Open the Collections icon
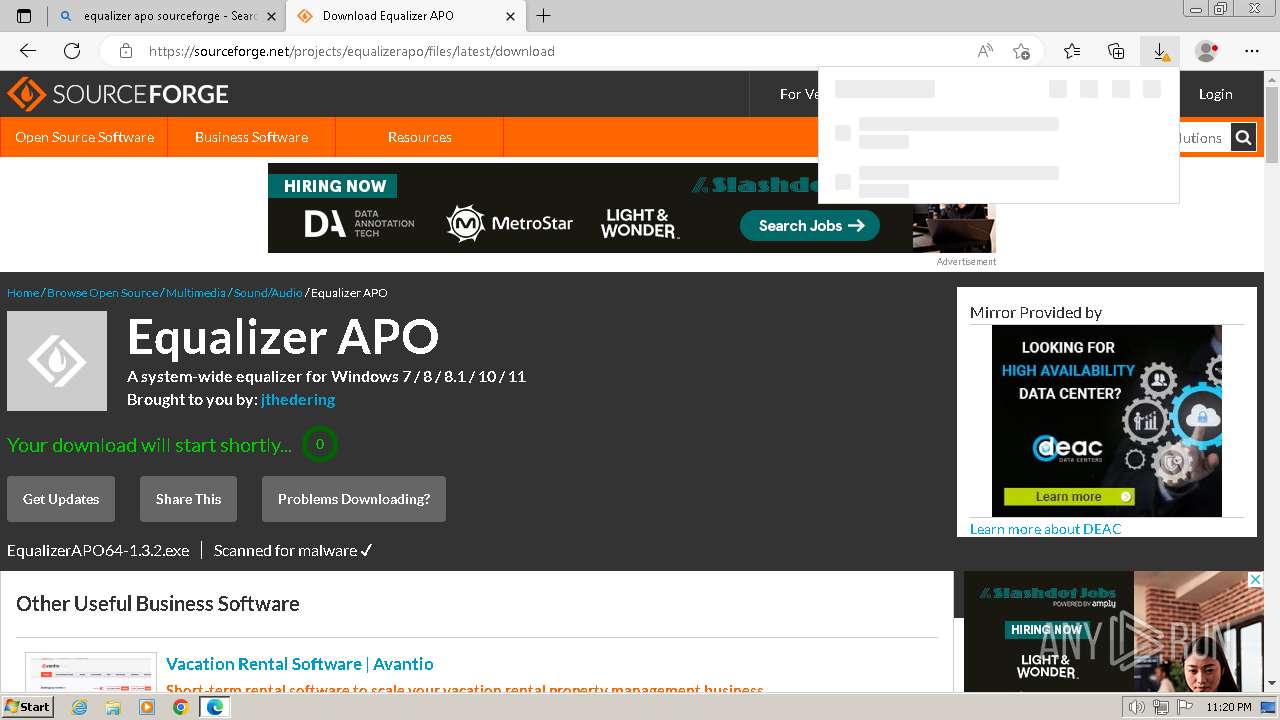 (x=1116, y=51)
